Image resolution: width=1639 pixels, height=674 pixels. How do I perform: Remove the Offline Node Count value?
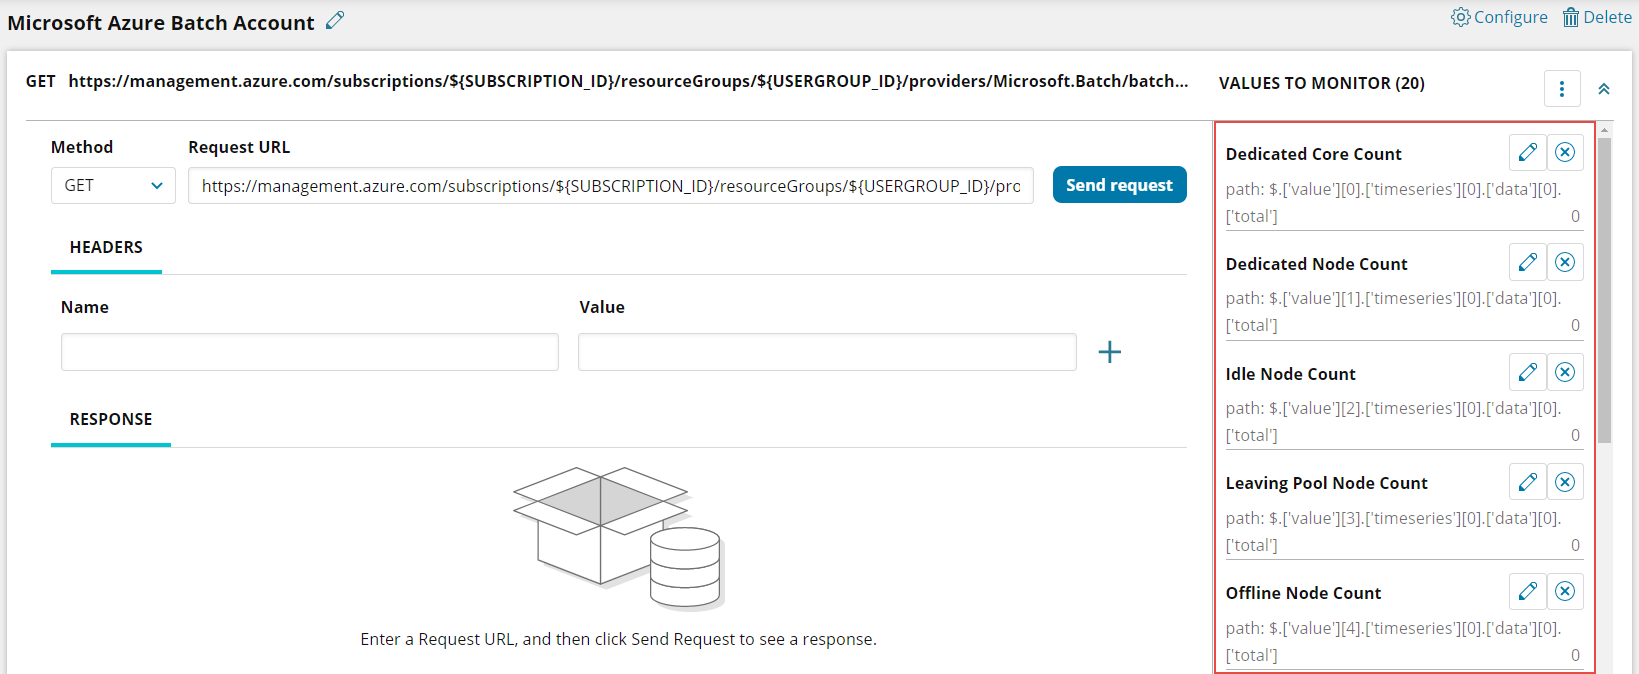(1565, 591)
